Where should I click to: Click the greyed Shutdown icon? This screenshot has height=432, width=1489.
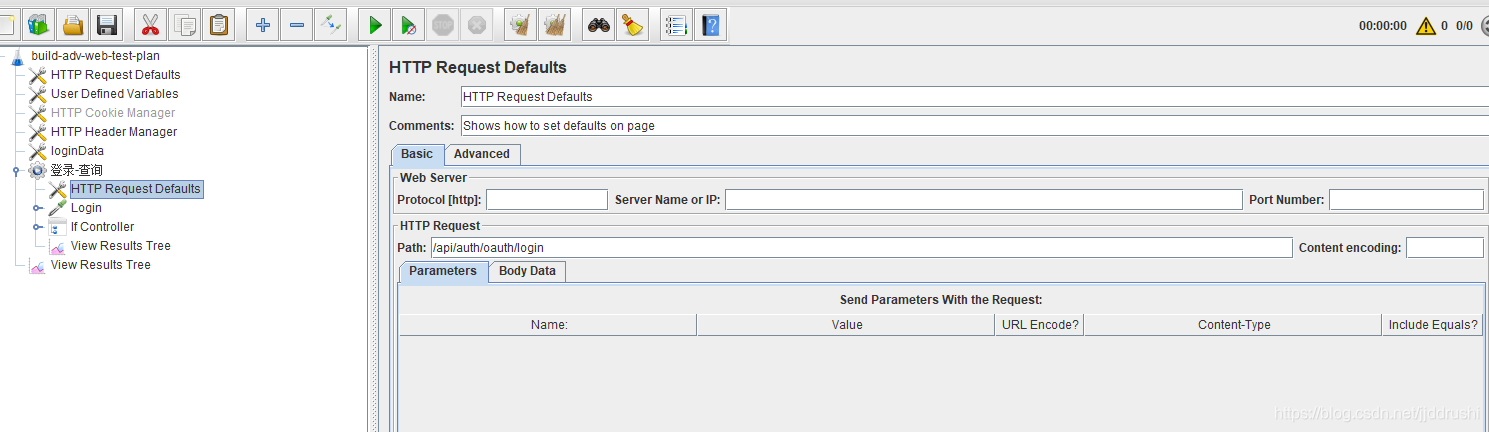[477, 25]
